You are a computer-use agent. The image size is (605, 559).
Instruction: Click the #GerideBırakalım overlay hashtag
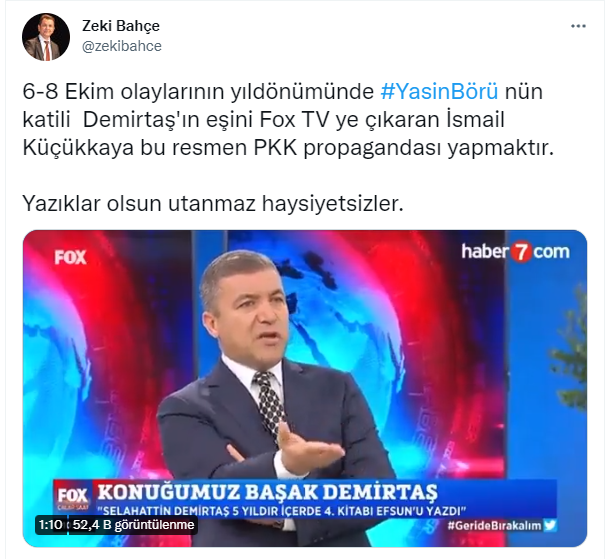point(494,525)
